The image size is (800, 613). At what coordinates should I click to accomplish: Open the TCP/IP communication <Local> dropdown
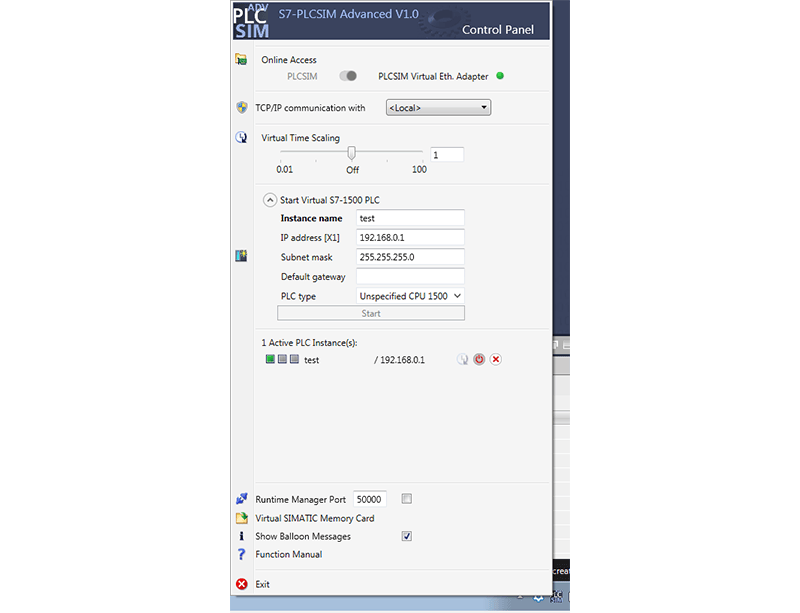pyautogui.click(x=438, y=108)
